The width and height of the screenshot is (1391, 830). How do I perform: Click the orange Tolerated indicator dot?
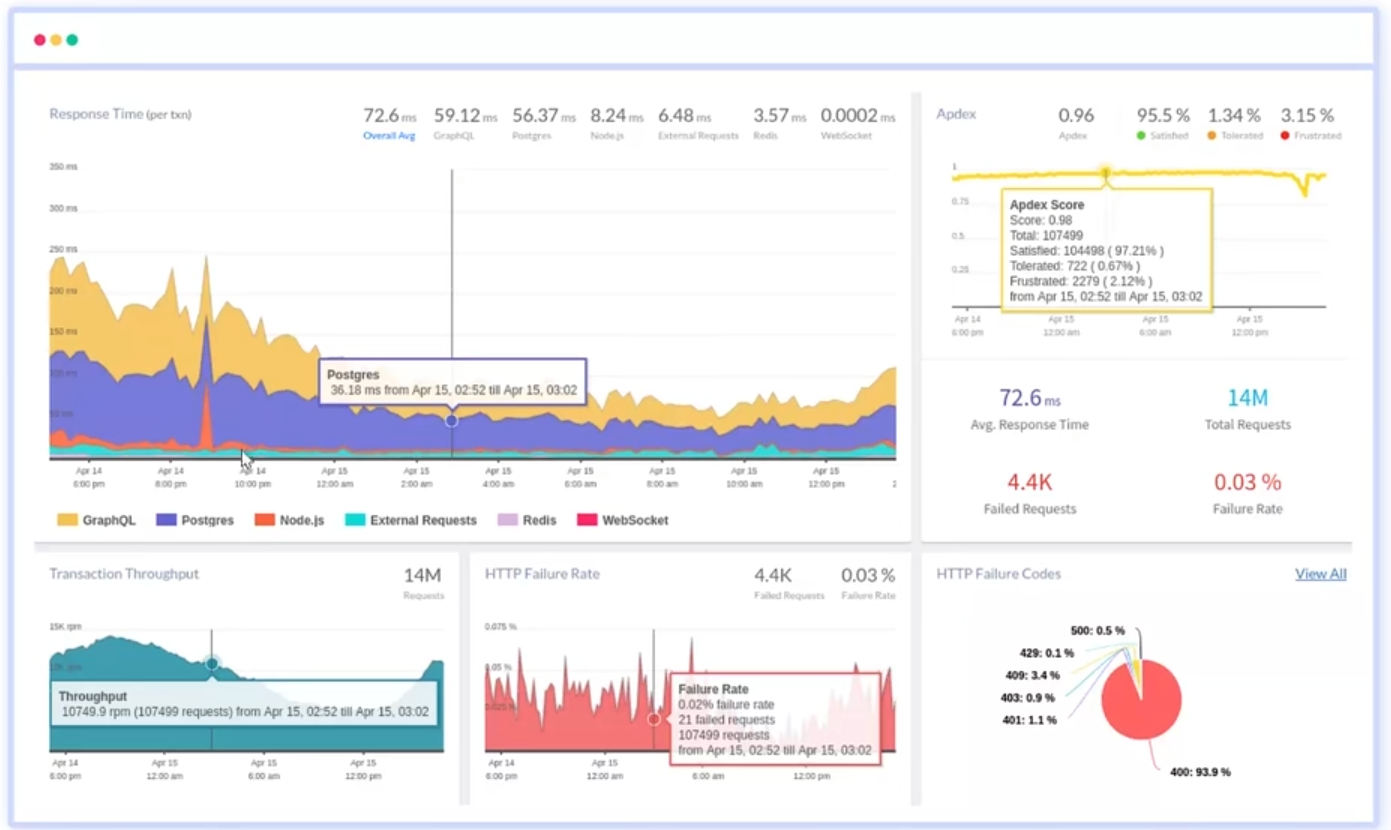(x=1212, y=136)
